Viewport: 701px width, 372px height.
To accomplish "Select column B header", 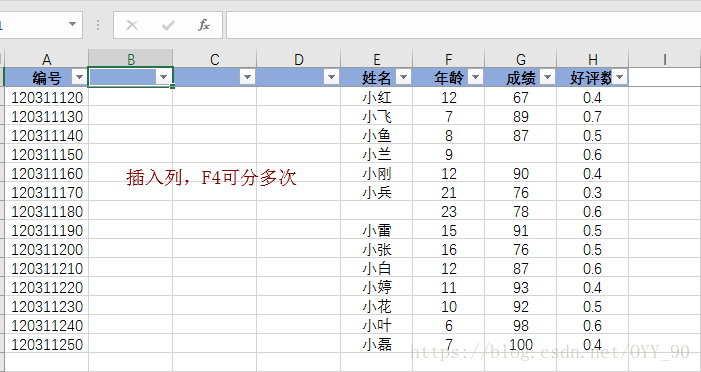I will (x=131, y=59).
